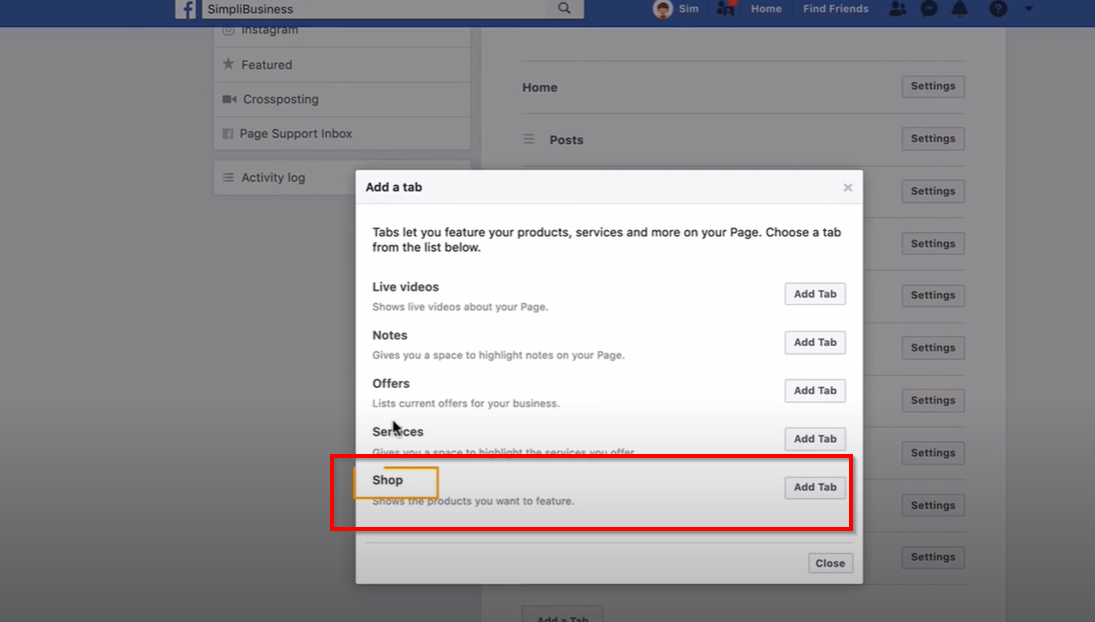Click the Help question mark icon

pos(998,9)
